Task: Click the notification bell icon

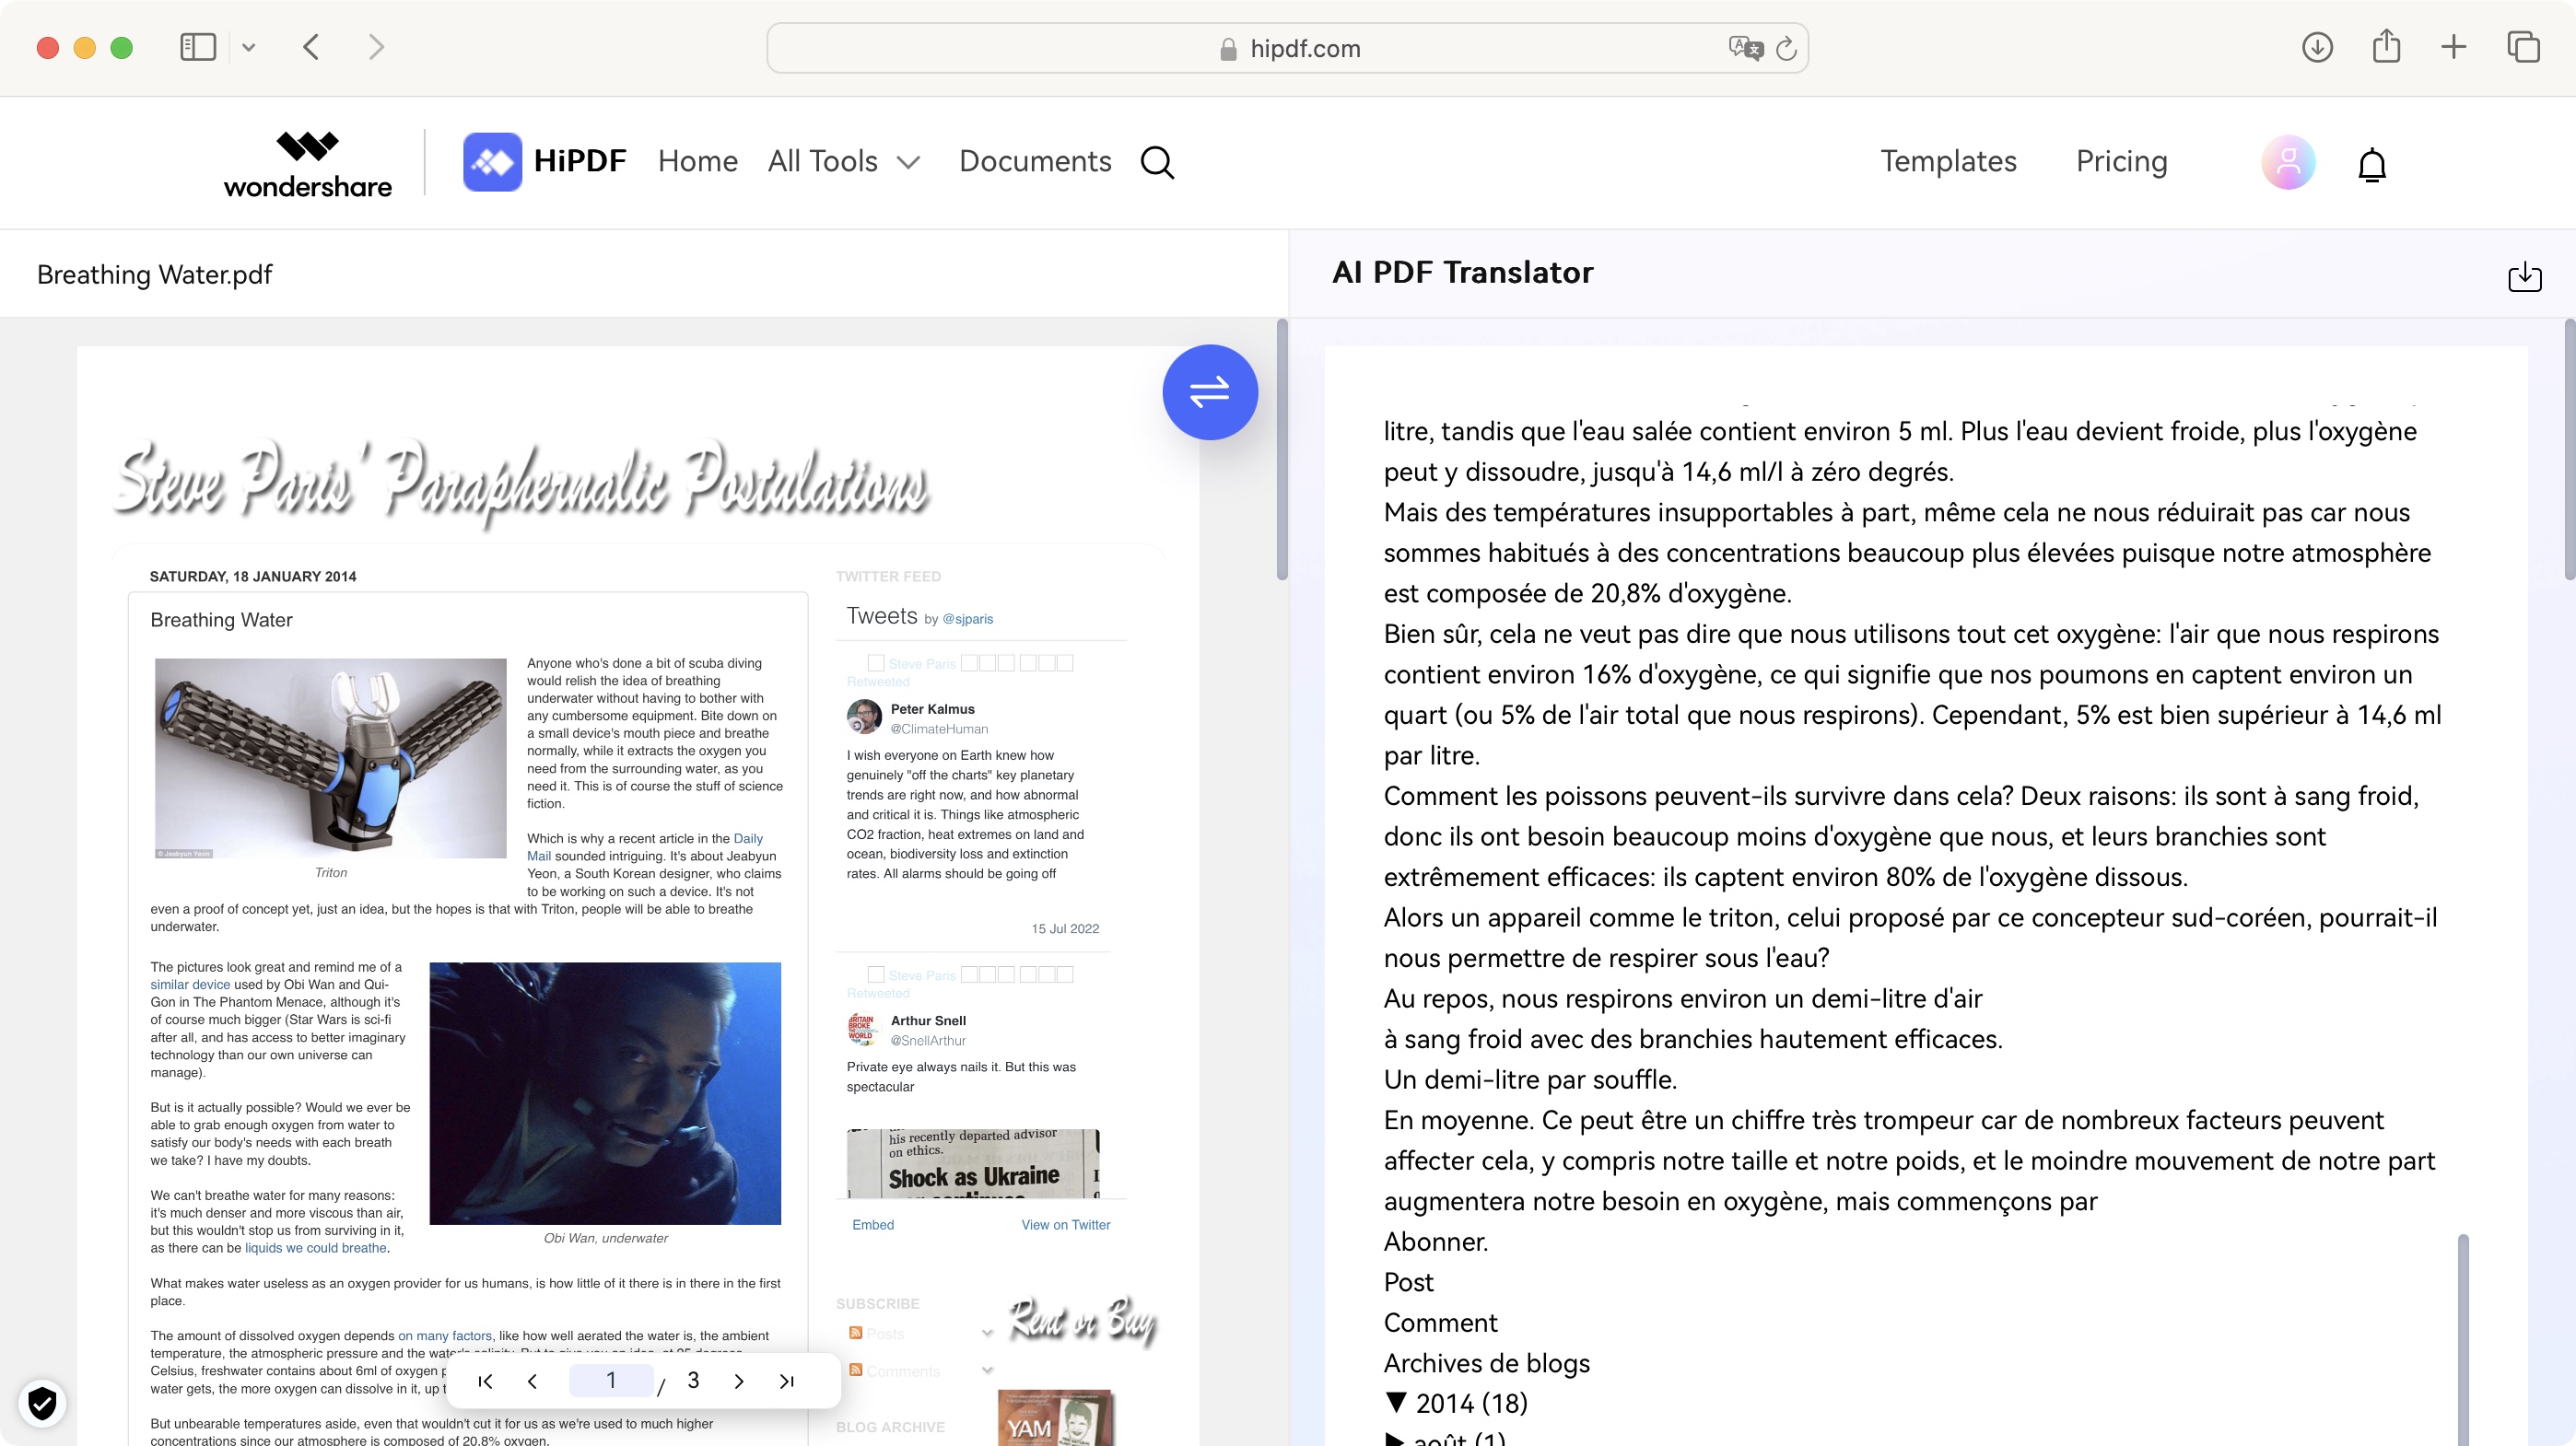Action: click(2372, 163)
